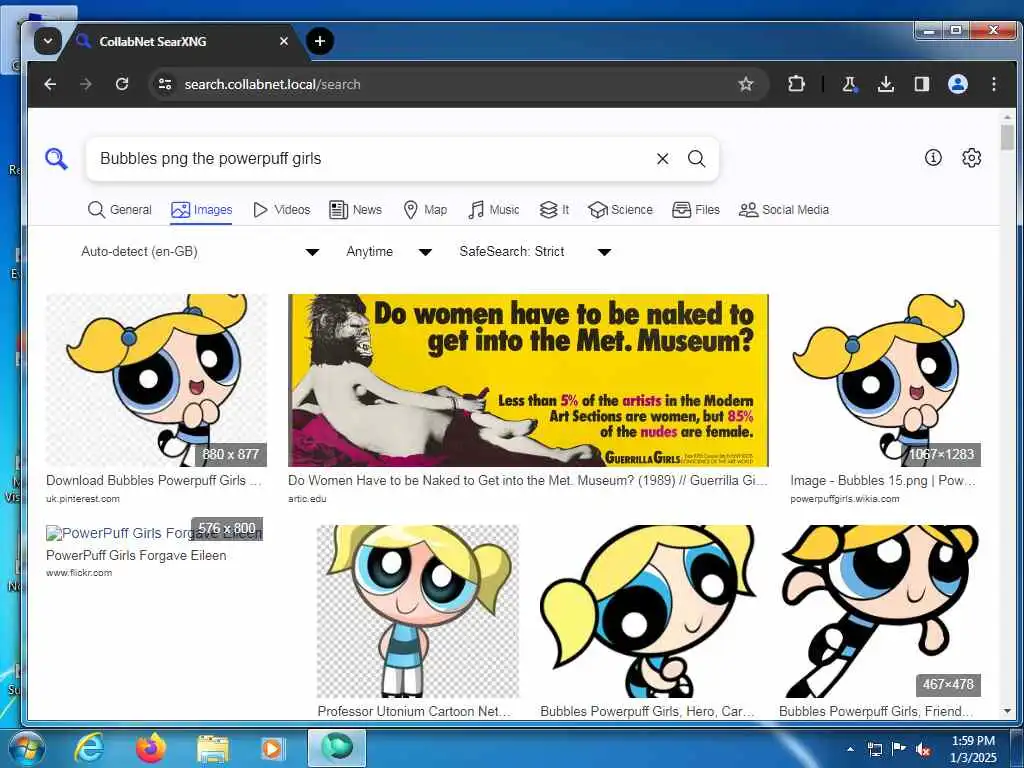Switch to News category
The height and width of the screenshot is (768, 1024).
[x=355, y=210]
